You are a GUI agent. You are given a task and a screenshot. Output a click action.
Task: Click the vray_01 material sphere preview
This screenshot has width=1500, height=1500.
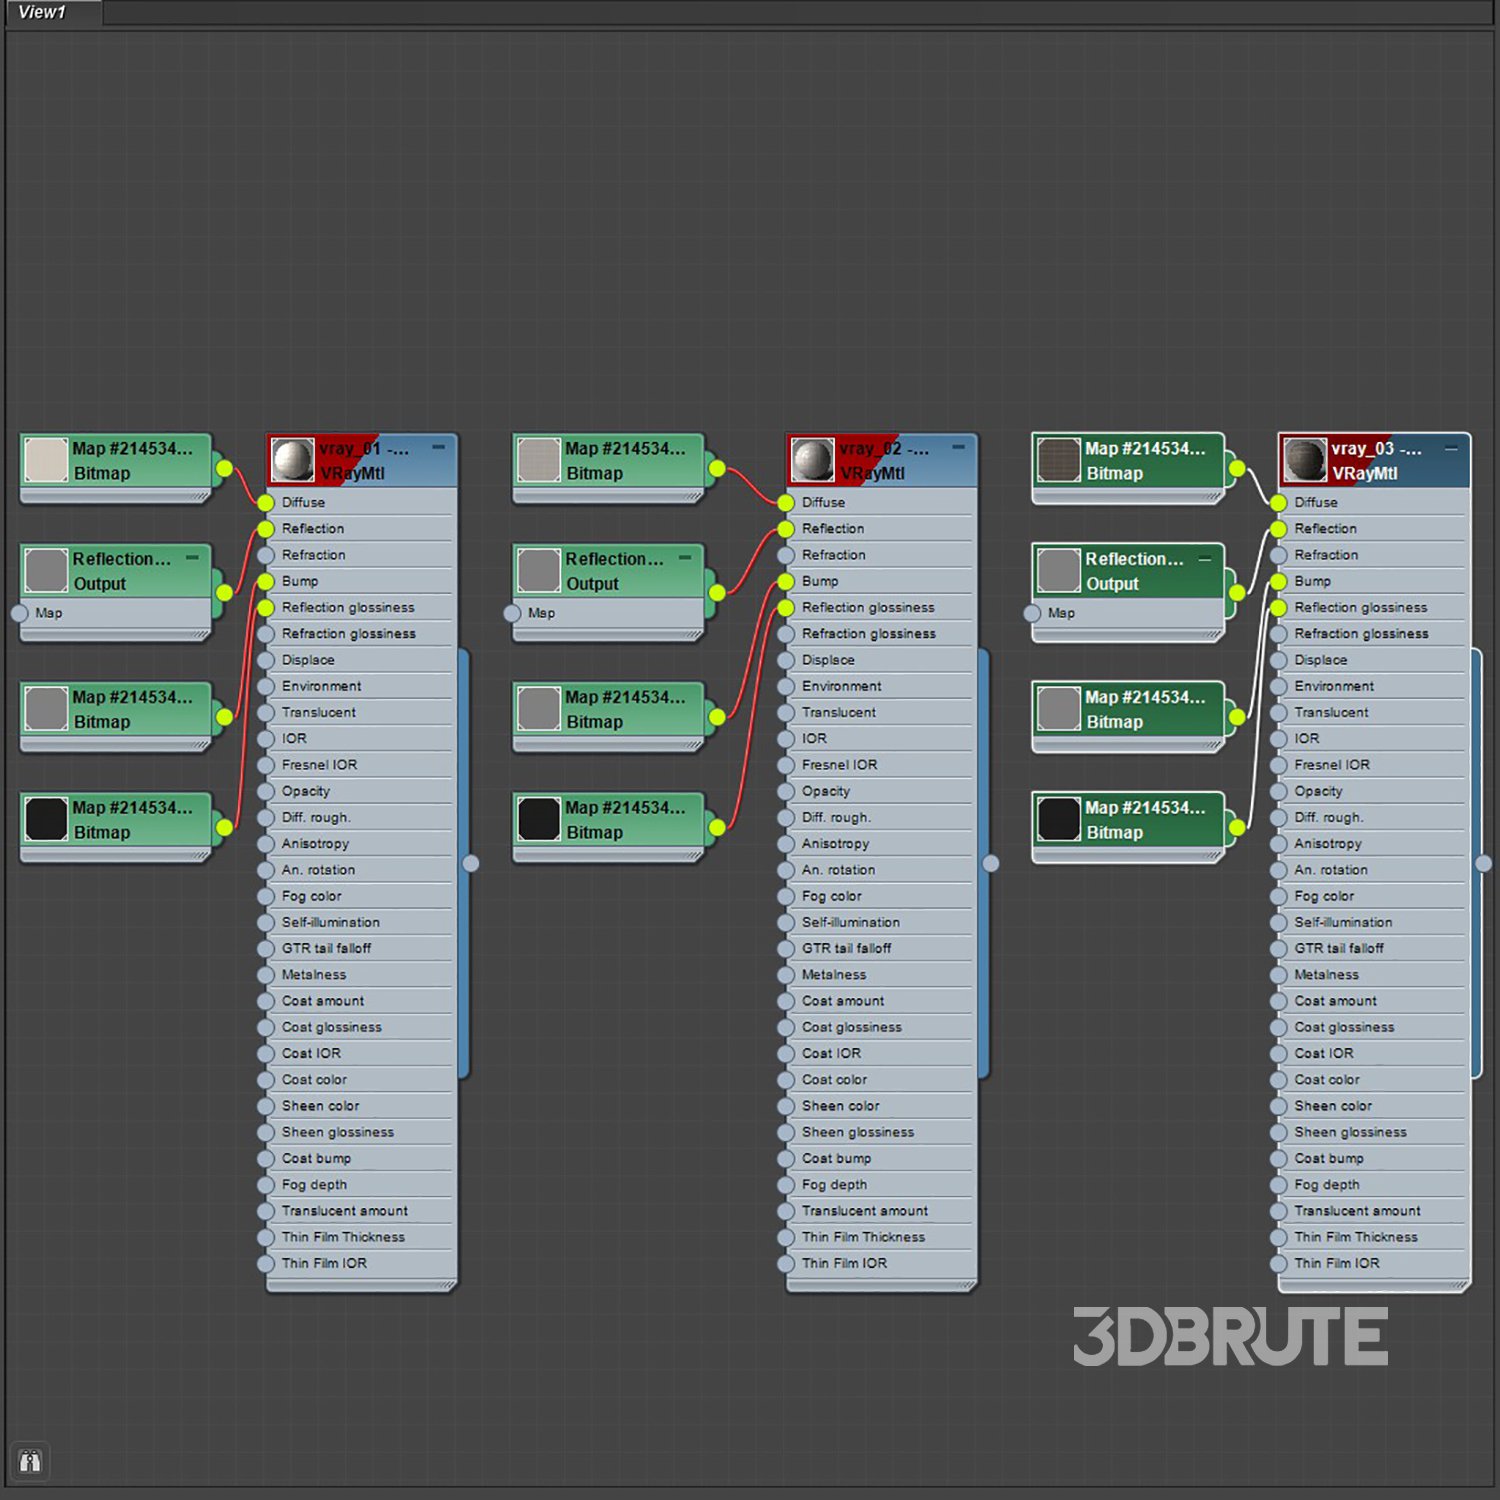(x=292, y=460)
